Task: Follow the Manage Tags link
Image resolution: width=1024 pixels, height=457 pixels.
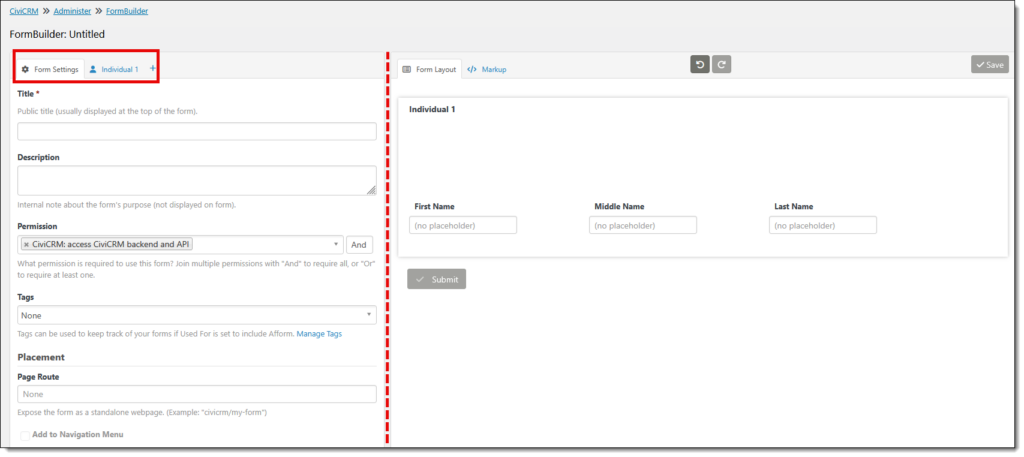Action: (x=319, y=334)
